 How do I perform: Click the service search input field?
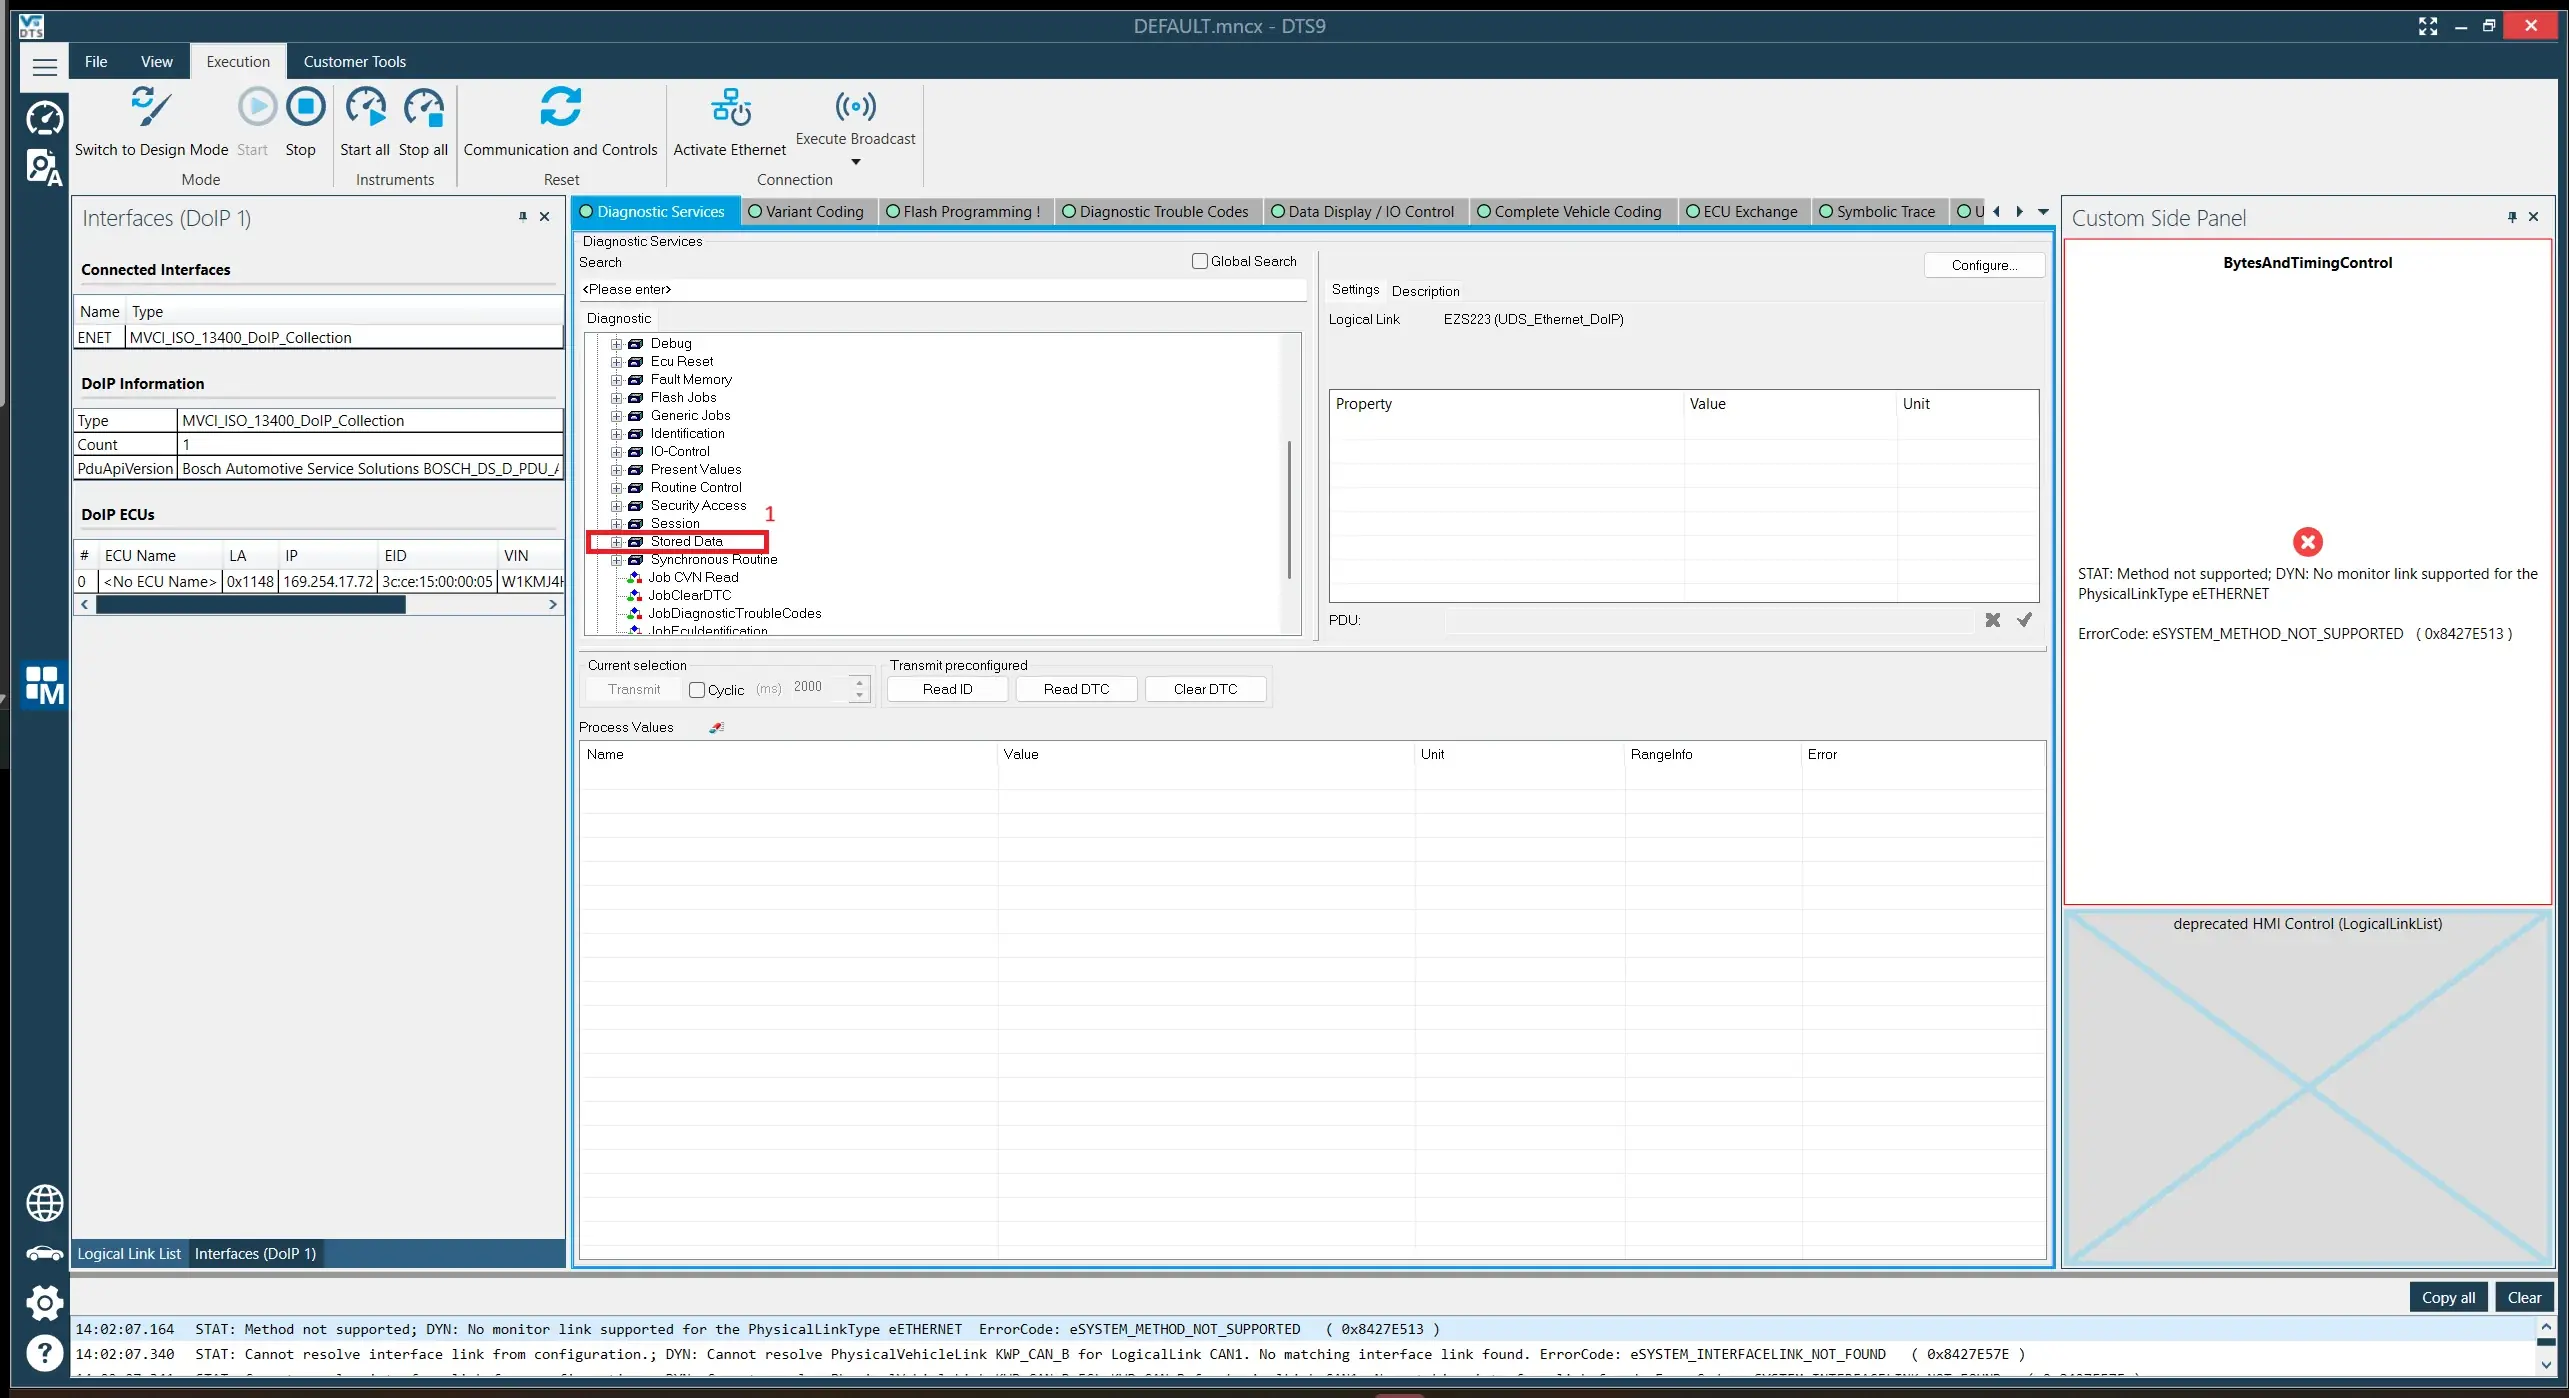(x=942, y=289)
